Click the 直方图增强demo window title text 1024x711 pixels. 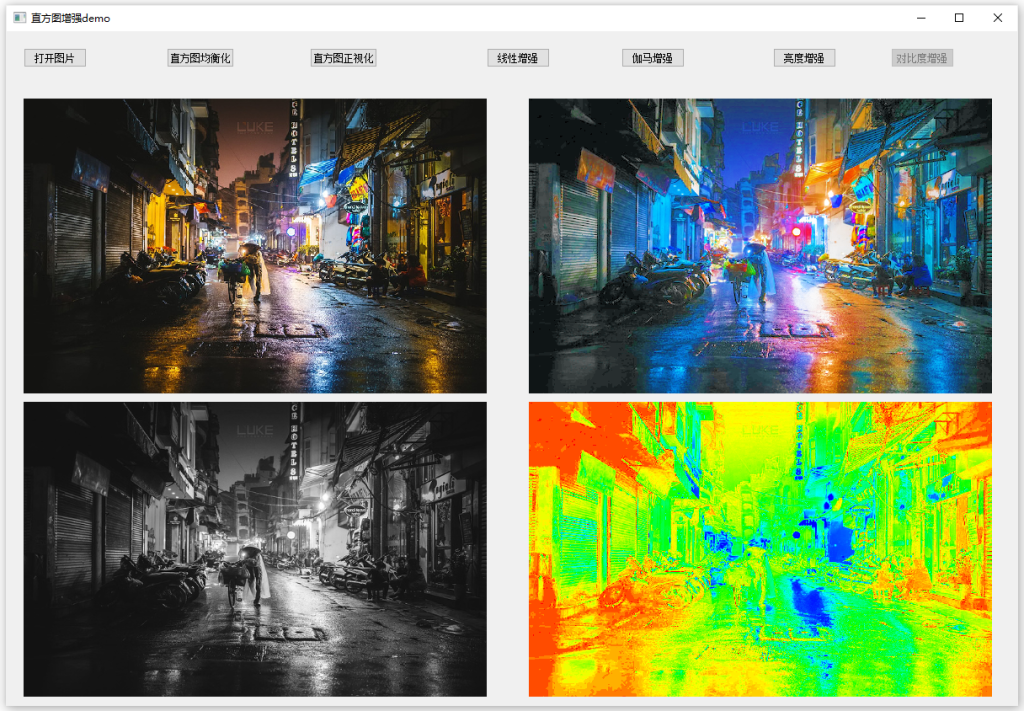pyautogui.click(x=71, y=18)
